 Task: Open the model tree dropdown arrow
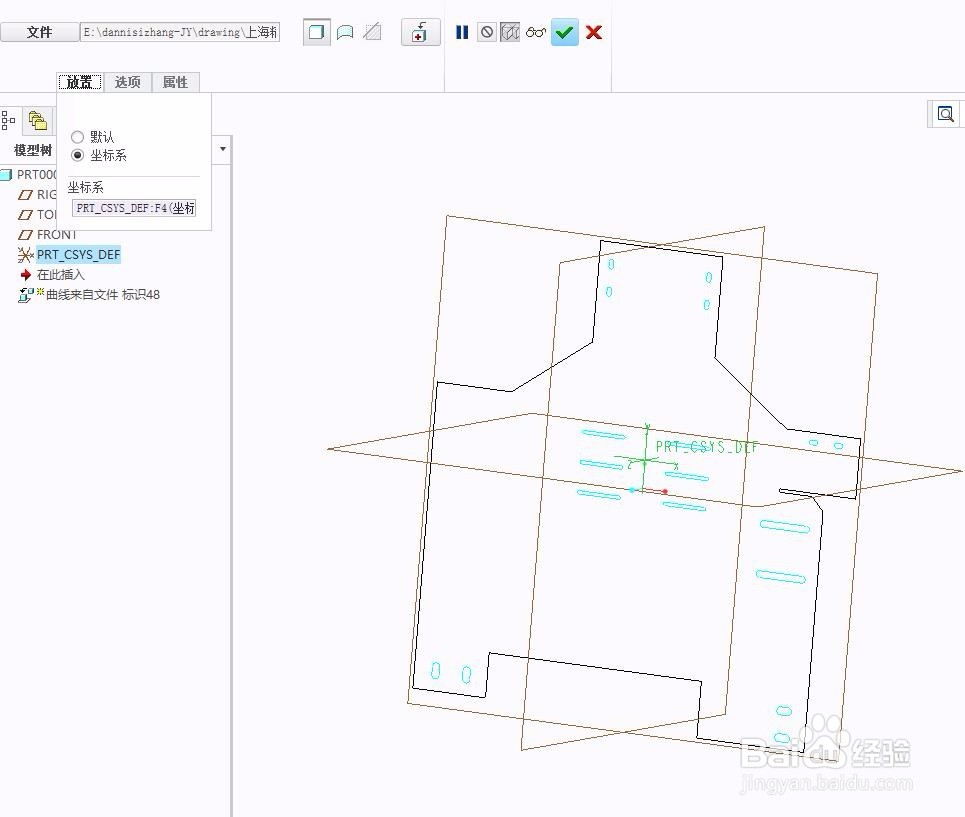point(223,149)
